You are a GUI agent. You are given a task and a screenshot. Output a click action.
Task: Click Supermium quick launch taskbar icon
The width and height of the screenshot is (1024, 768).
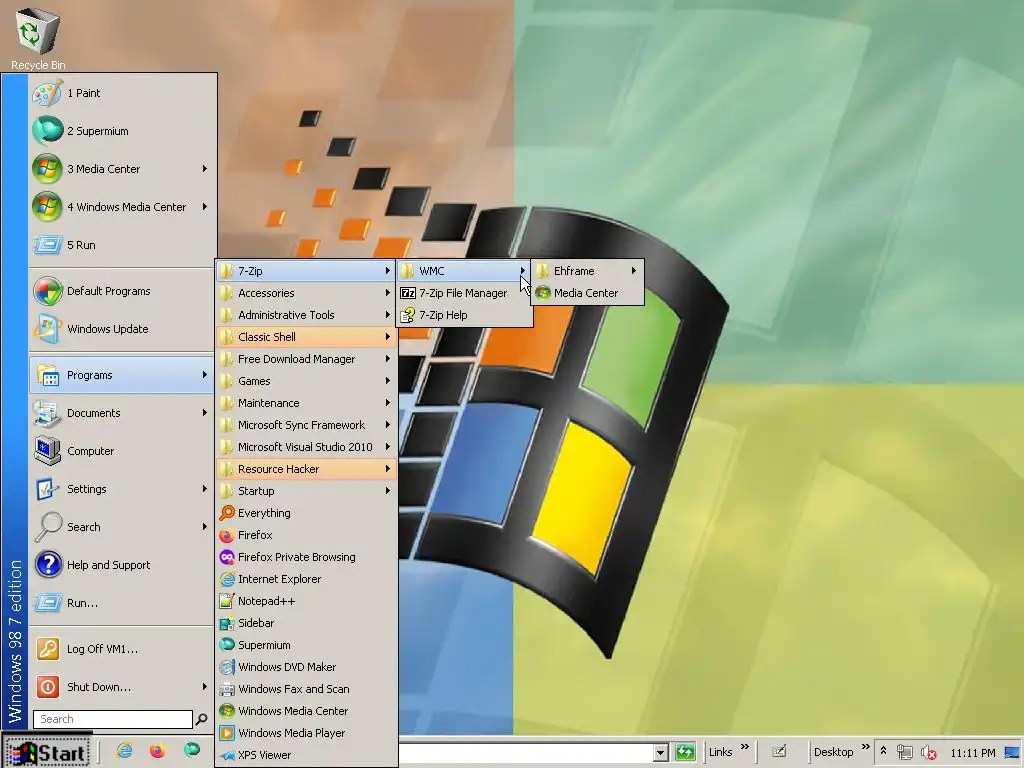[191, 750]
